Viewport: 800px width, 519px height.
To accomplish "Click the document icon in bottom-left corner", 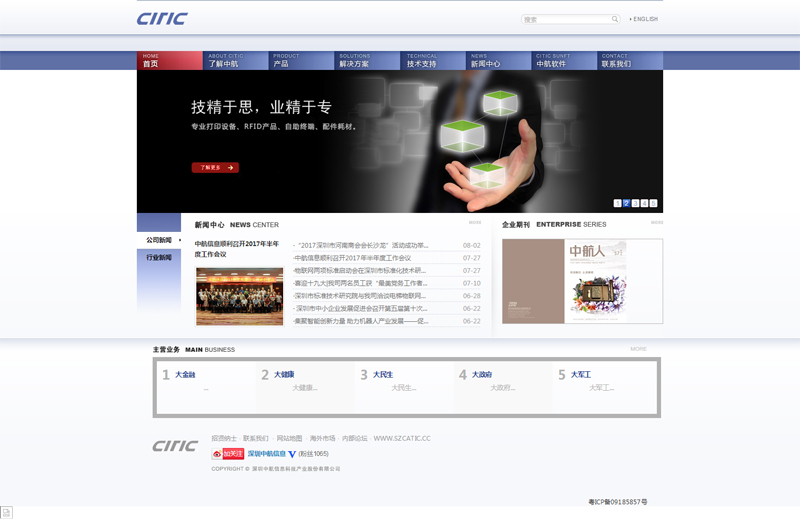I will coord(7,512).
